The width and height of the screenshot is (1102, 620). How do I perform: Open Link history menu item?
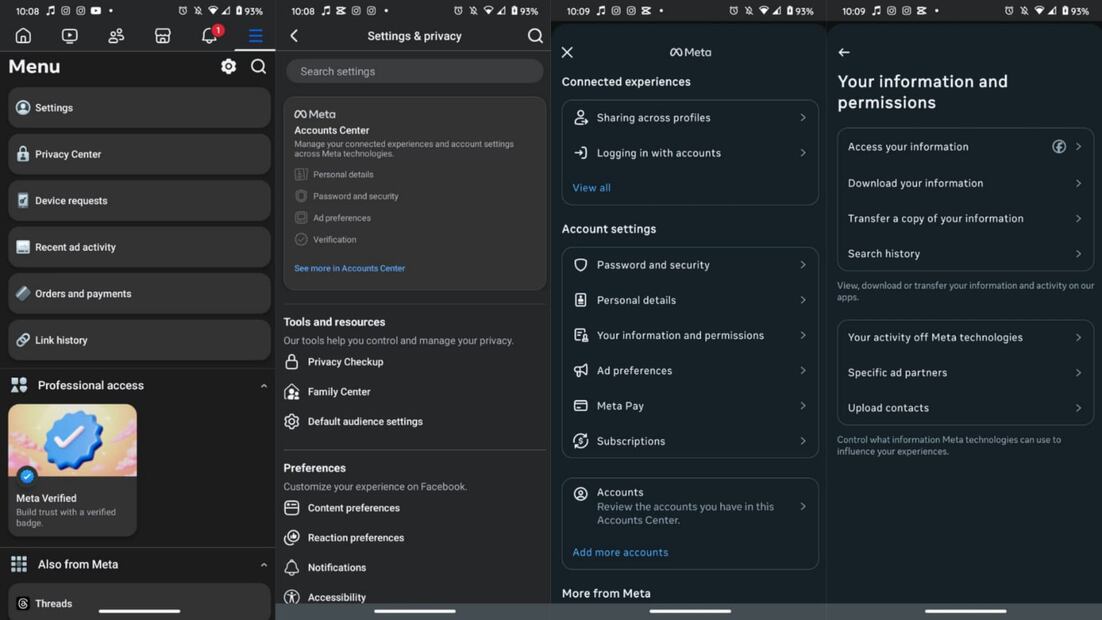click(x=139, y=340)
